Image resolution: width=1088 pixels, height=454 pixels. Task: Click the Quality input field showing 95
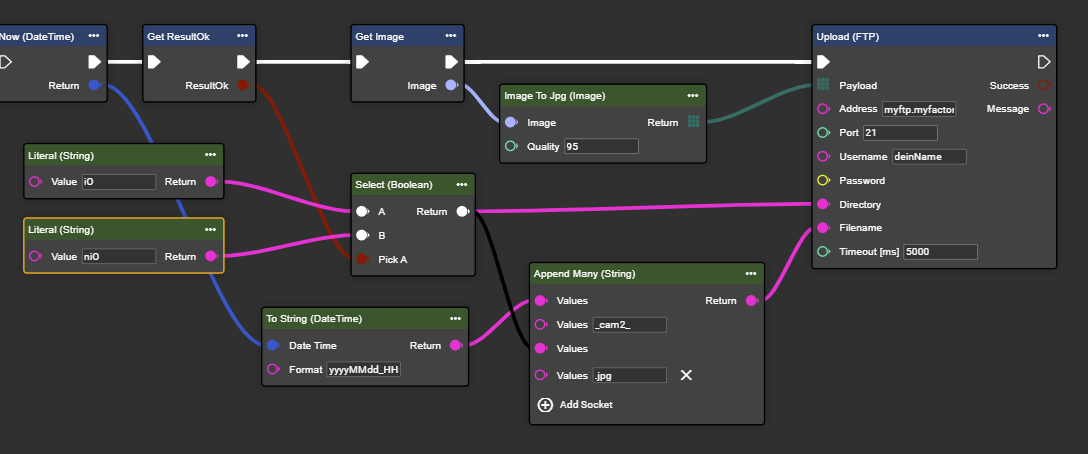[600, 147]
